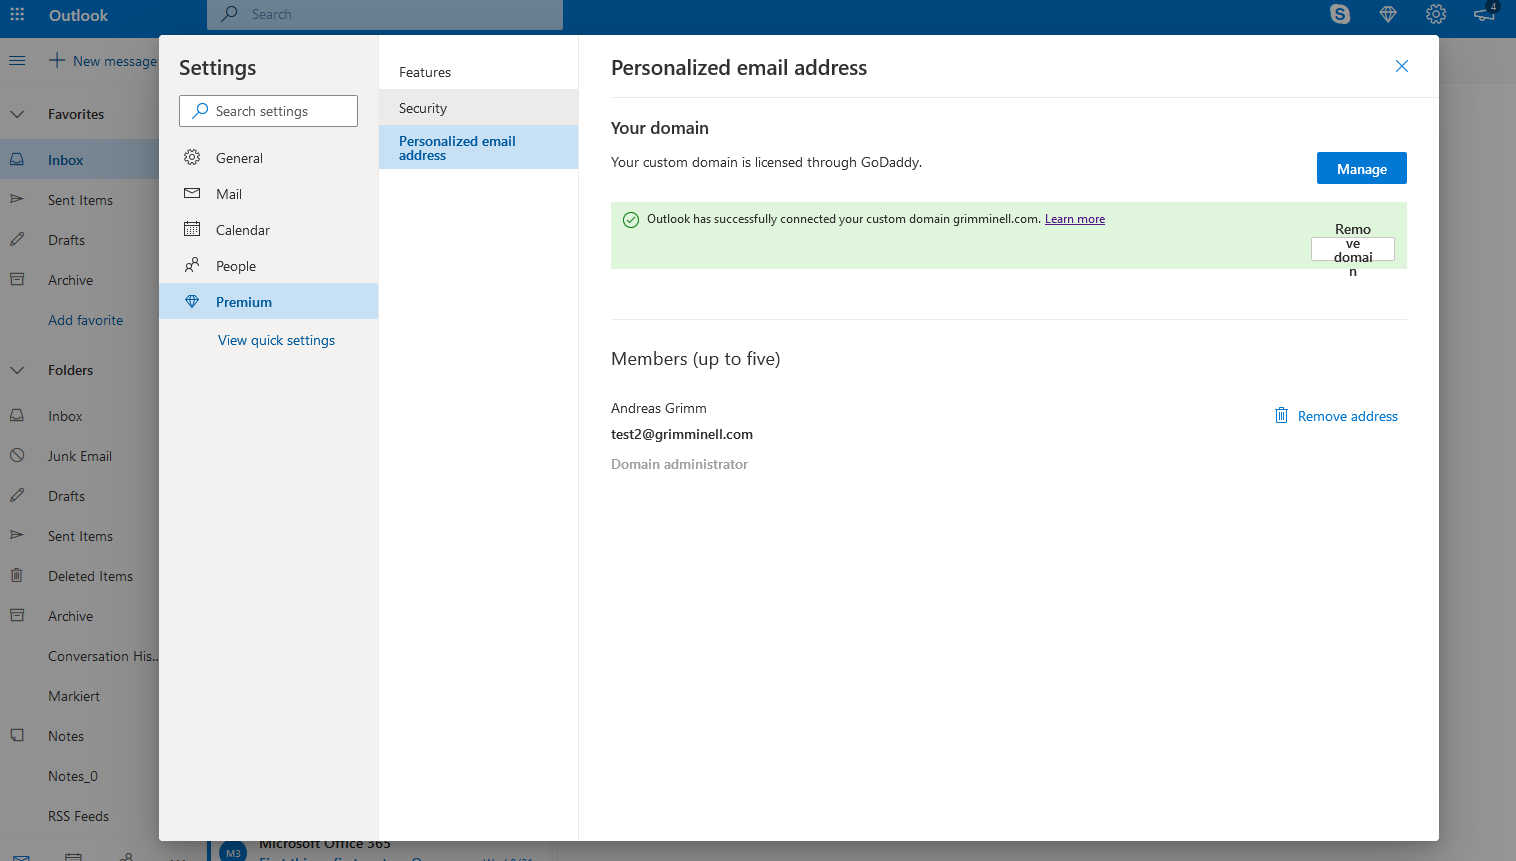This screenshot has height=861, width=1516.
Task: Click the Outlook brand title
Action: (78, 15)
